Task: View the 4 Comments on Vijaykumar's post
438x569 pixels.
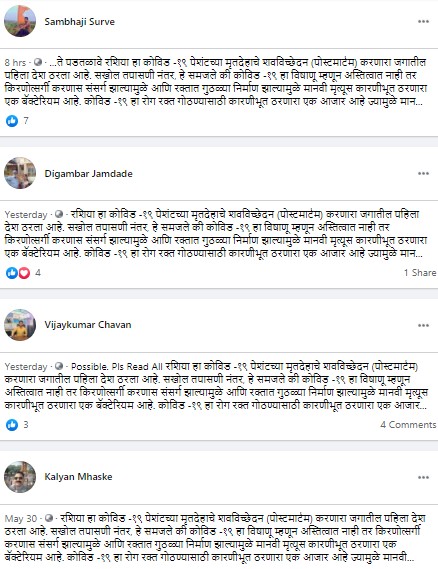Action: (x=408, y=425)
